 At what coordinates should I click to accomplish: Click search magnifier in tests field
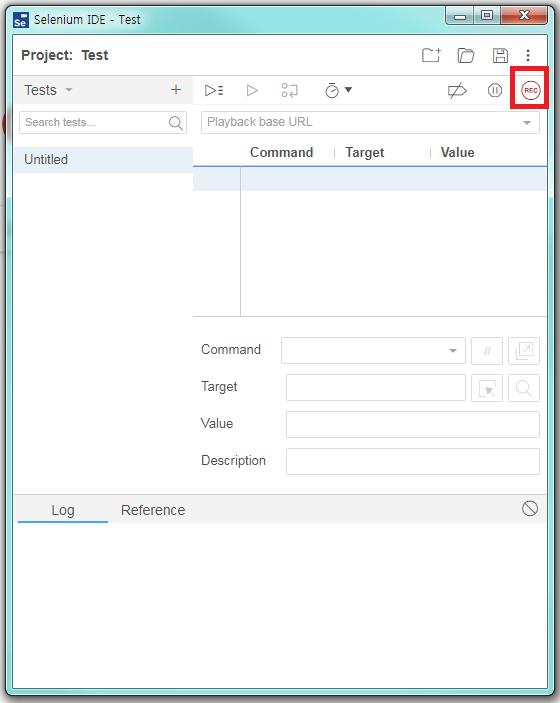pos(175,122)
